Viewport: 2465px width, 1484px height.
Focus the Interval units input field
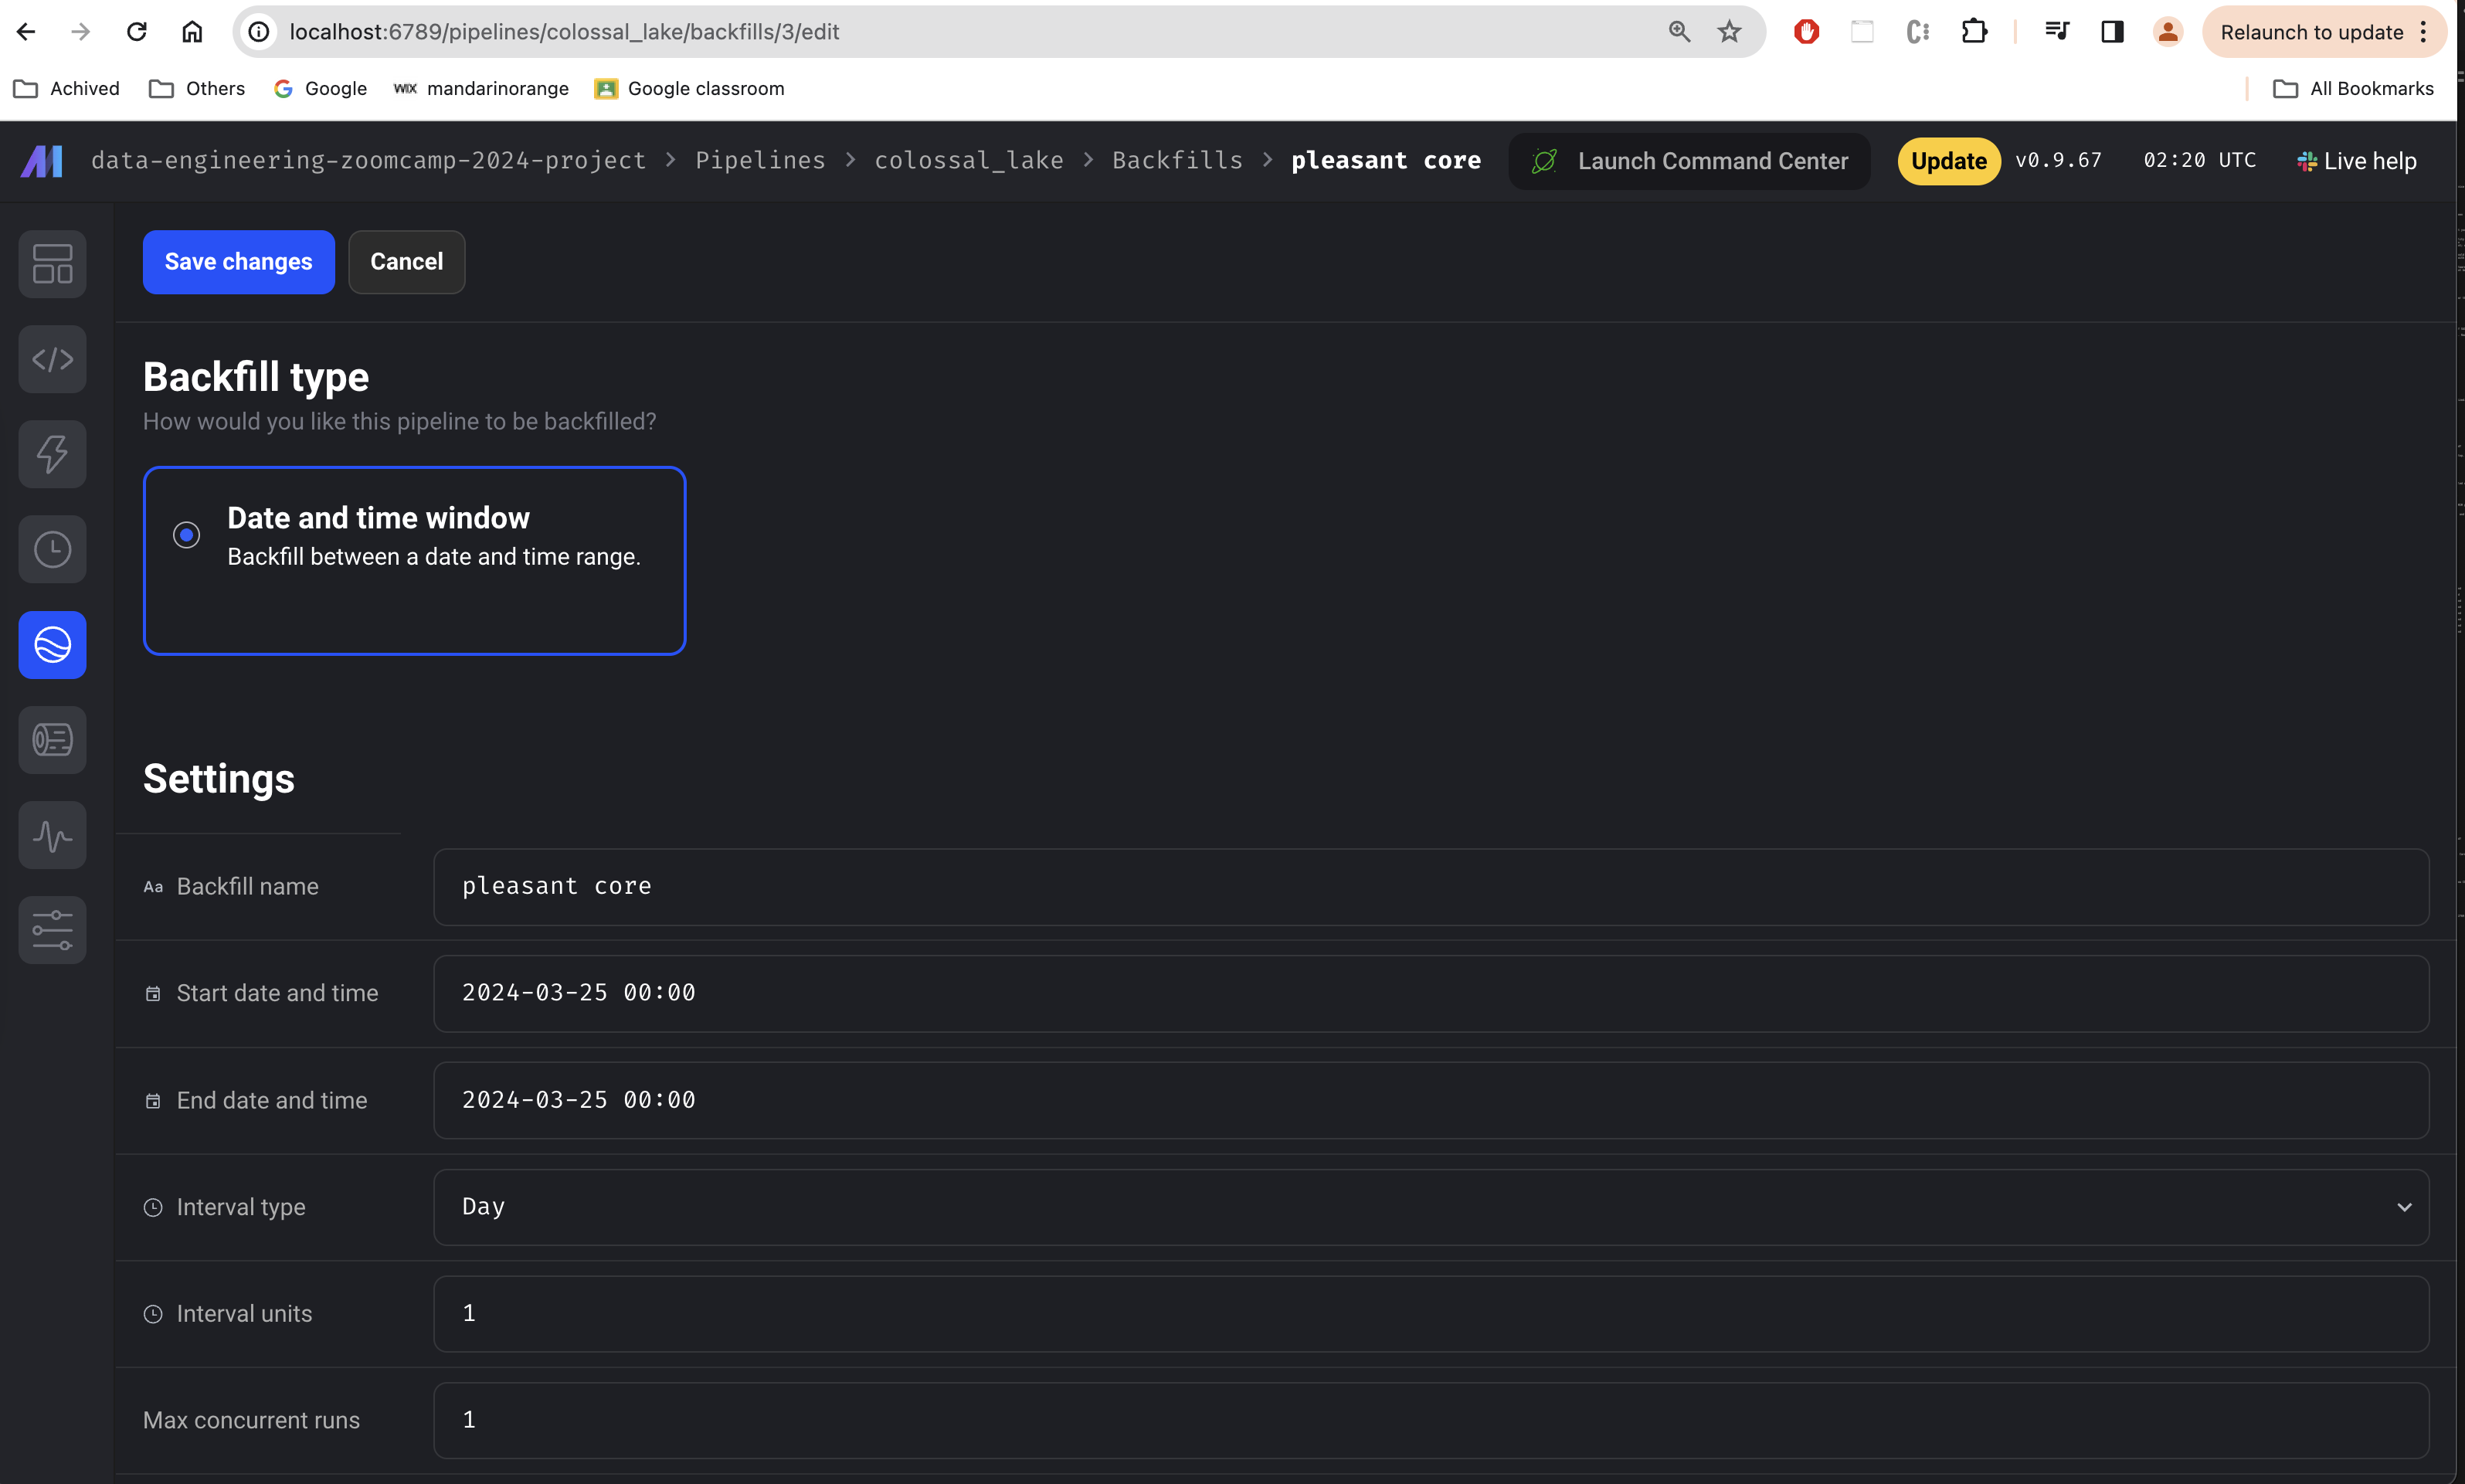pyautogui.click(x=1431, y=1314)
